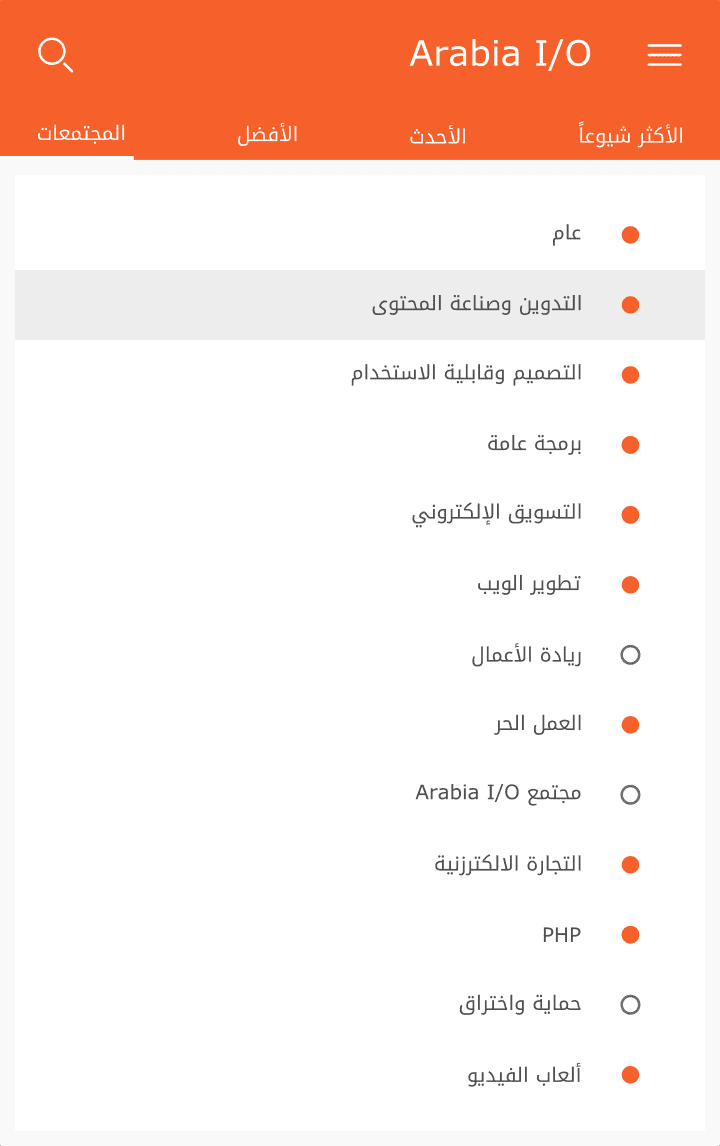Toggle the empty circle beside حماية واختراق
This screenshot has width=720, height=1146.
pos(630,1005)
